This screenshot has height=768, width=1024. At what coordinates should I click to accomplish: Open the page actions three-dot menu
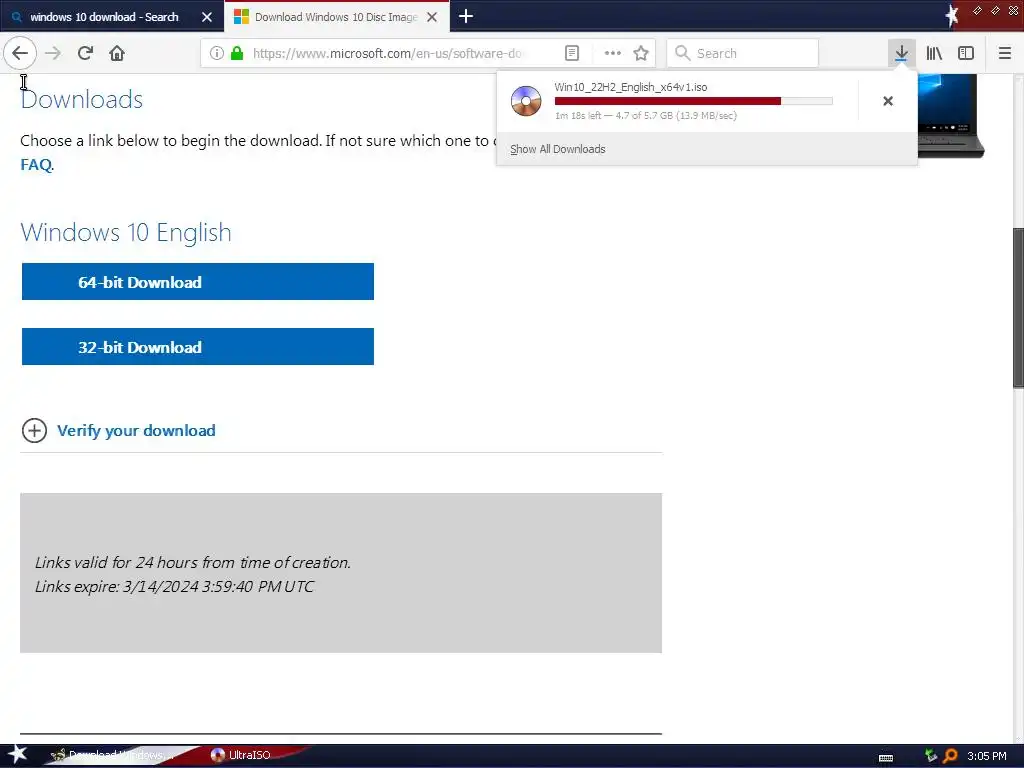612,53
